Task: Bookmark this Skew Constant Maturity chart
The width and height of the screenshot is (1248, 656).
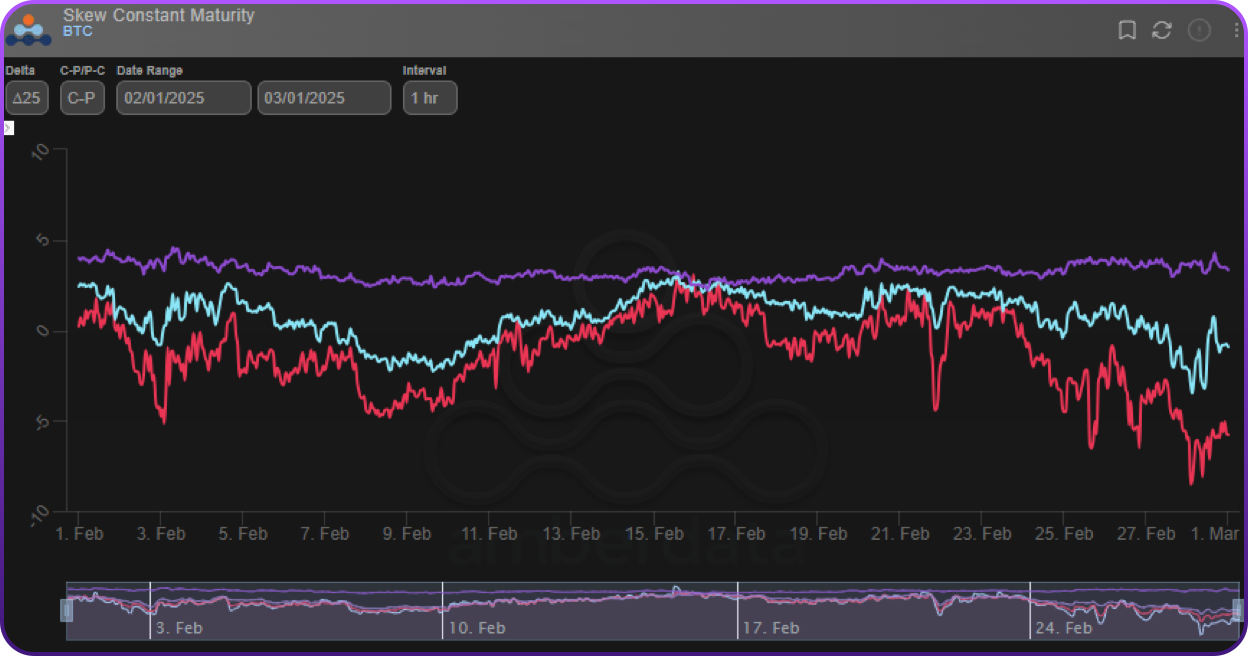Action: pyautogui.click(x=1127, y=30)
